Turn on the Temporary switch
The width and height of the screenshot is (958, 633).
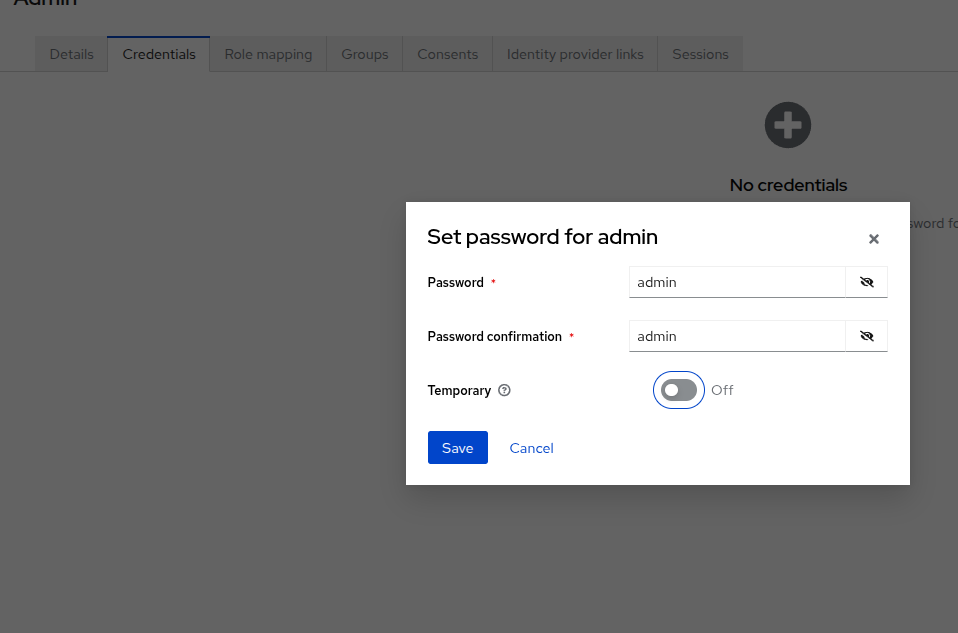pos(679,390)
